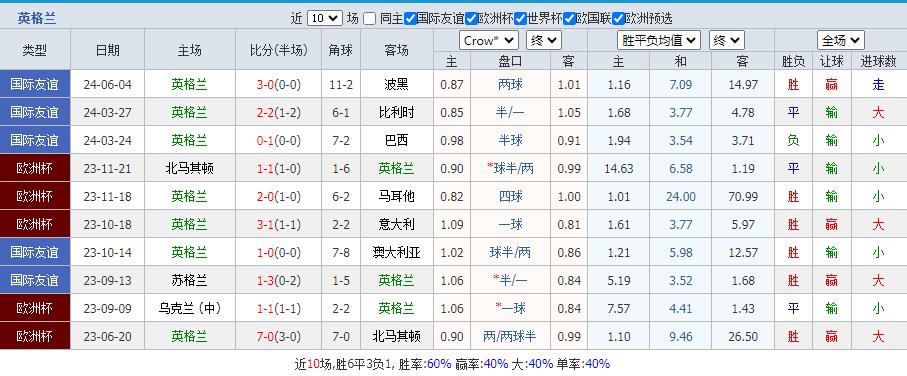
Task: Click corner count 7-8 in the 澳大利亚 row
Action: coord(341,252)
